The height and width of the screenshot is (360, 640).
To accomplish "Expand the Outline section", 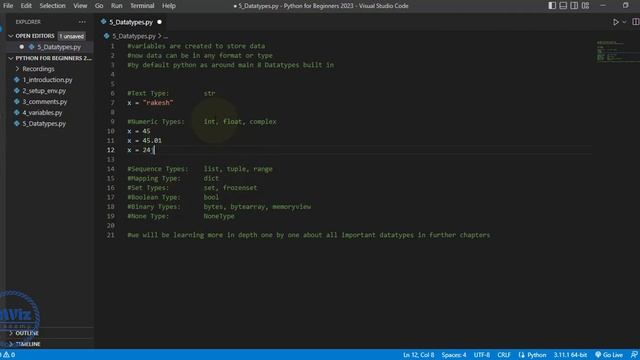I will [x=27, y=333].
